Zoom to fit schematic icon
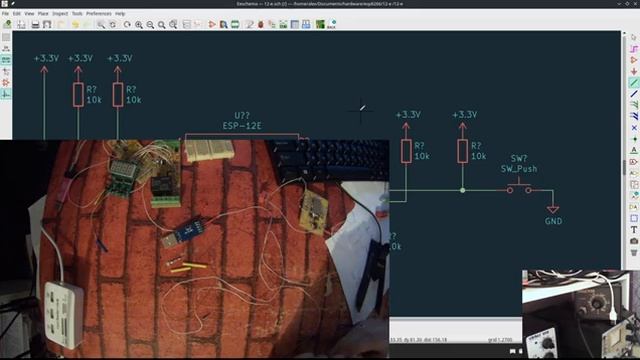The image size is (640, 360). tap(162, 24)
